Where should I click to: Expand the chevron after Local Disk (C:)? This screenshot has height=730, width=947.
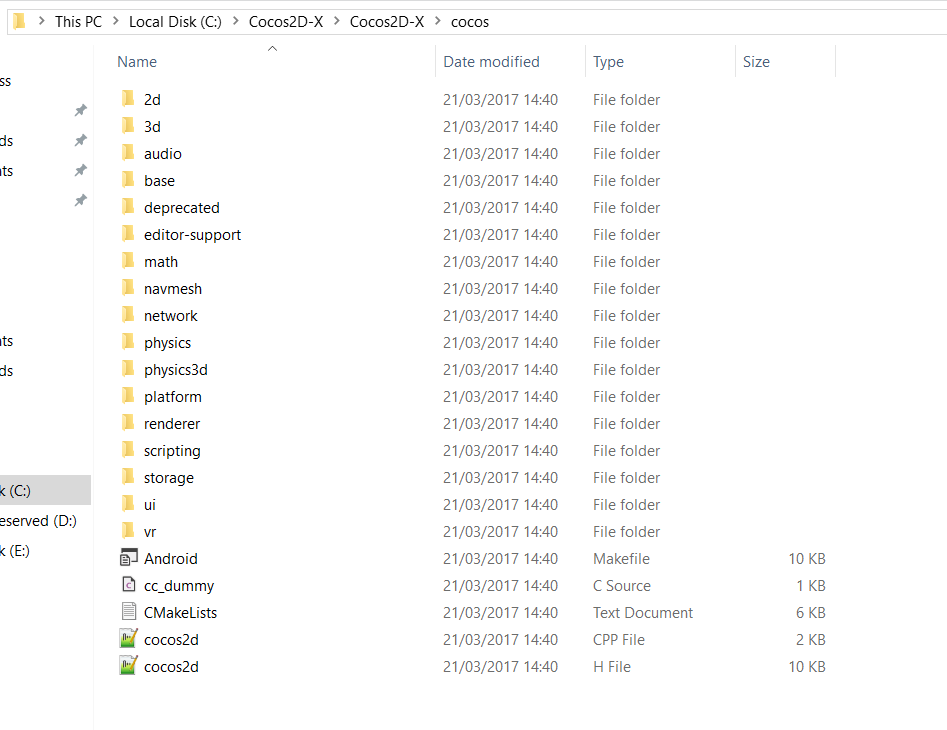click(236, 21)
